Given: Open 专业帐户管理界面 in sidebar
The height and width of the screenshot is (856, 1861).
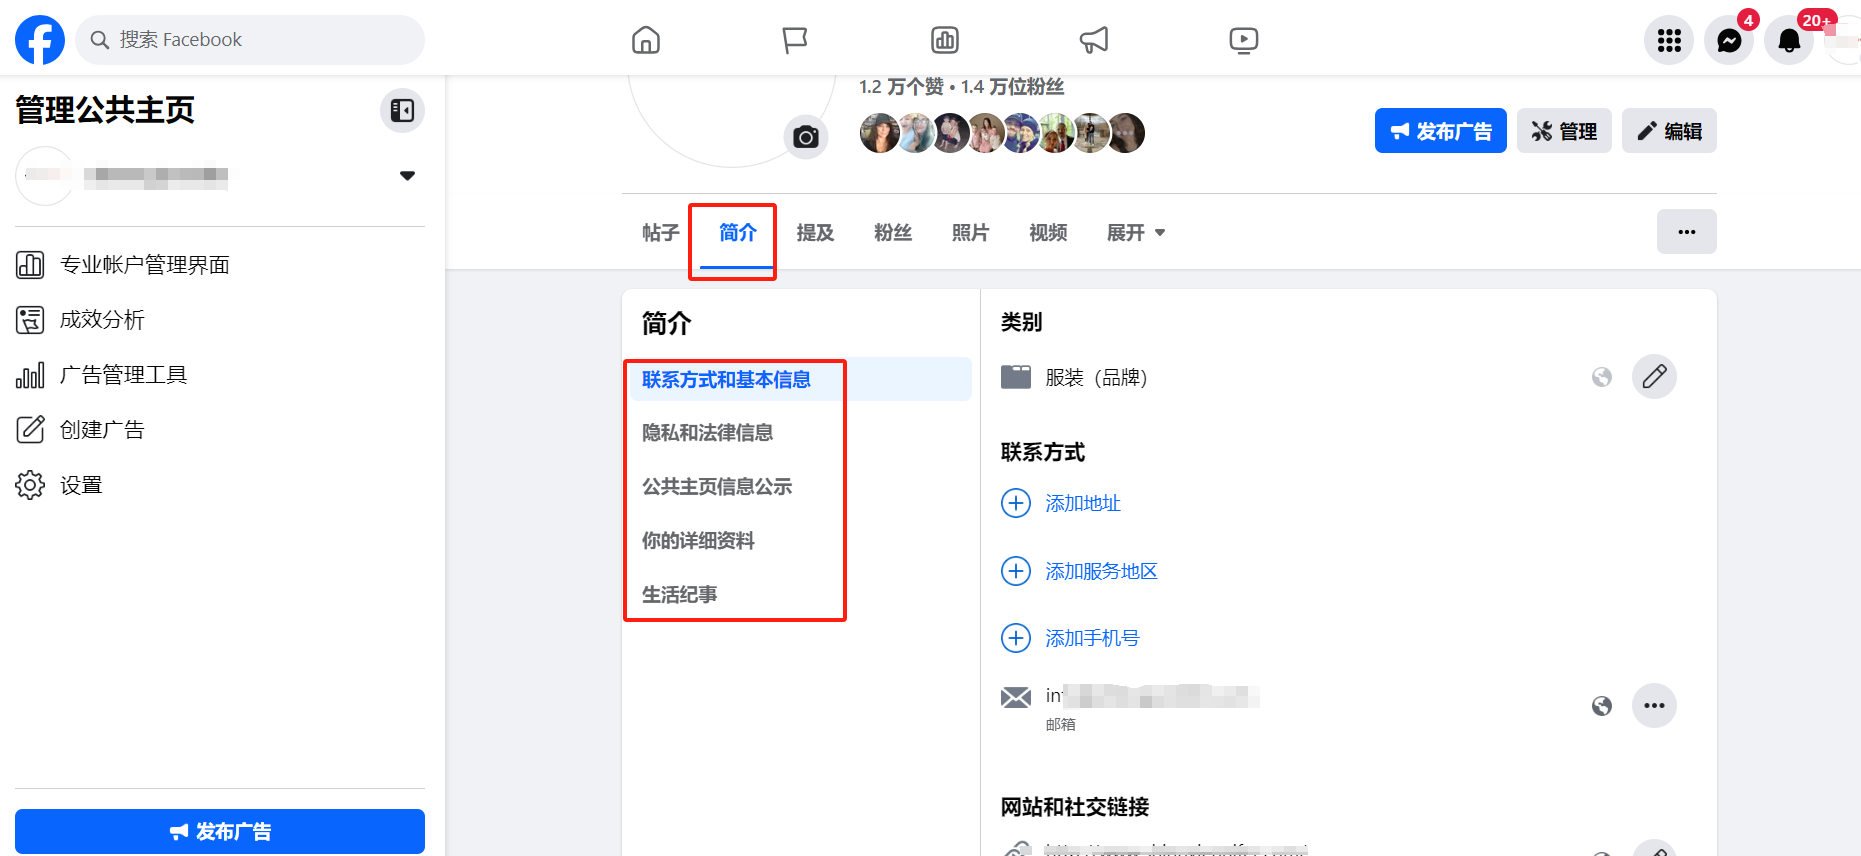Looking at the screenshot, I should click(x=220, y=265).
